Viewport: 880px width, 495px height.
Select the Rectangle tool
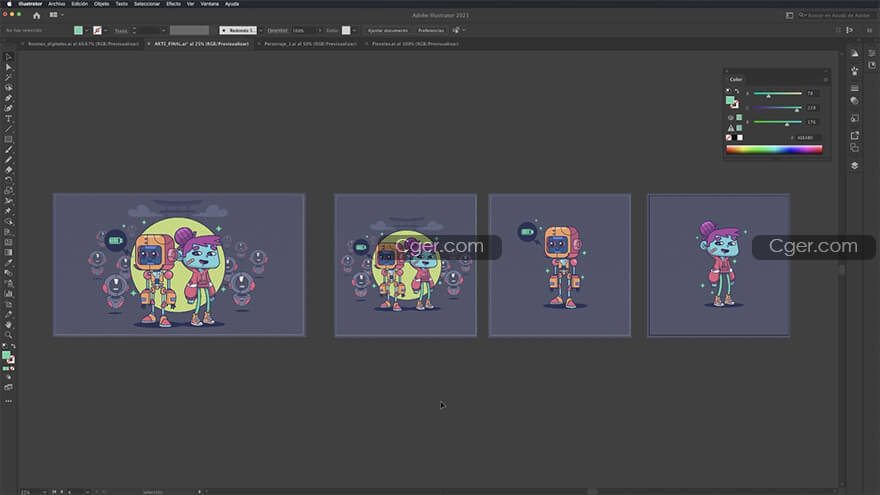pyautogui.click(x=8, y=139)
